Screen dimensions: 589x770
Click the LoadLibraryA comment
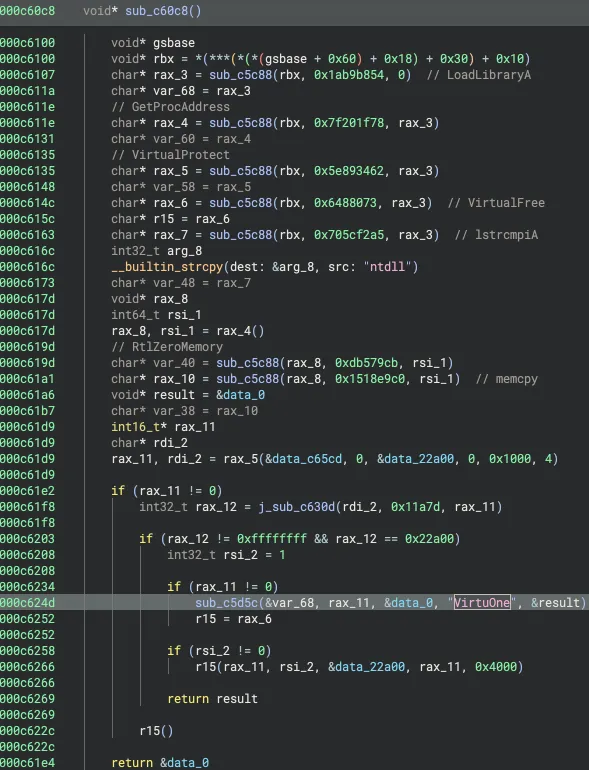[x=478, y=75]
